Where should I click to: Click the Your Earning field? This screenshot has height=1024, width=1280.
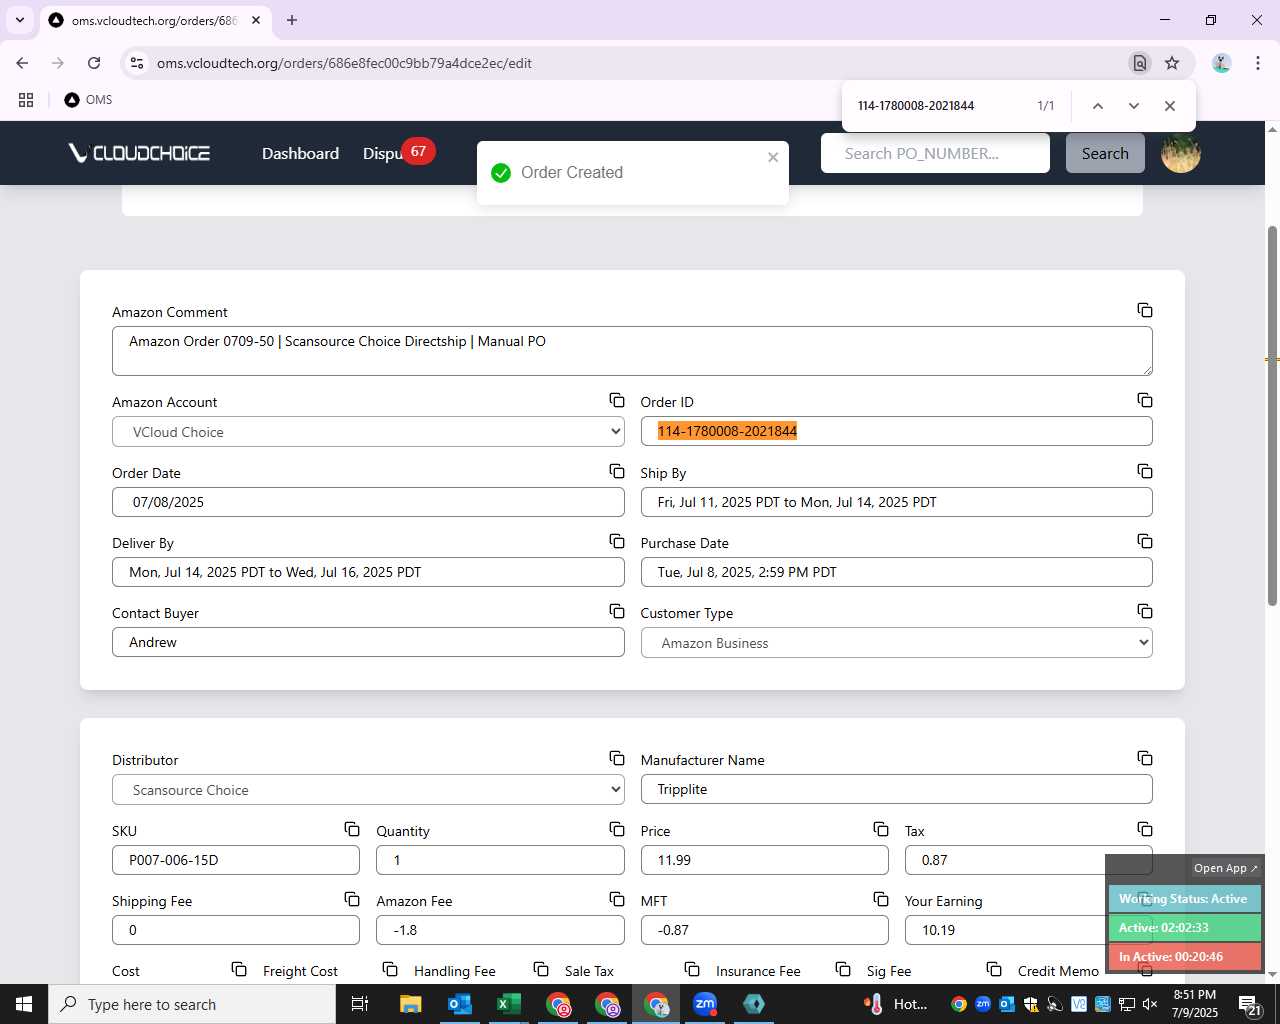[x=1028, y=930]
